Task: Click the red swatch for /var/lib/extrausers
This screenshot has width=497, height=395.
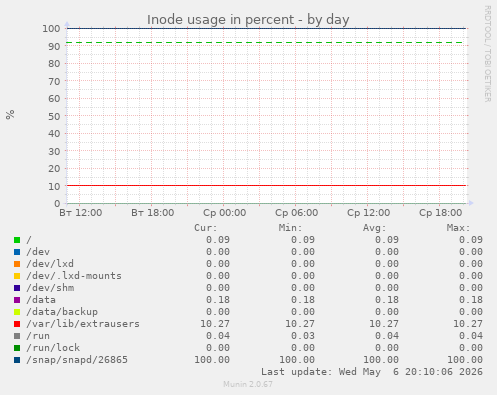Action: point(17,324)
